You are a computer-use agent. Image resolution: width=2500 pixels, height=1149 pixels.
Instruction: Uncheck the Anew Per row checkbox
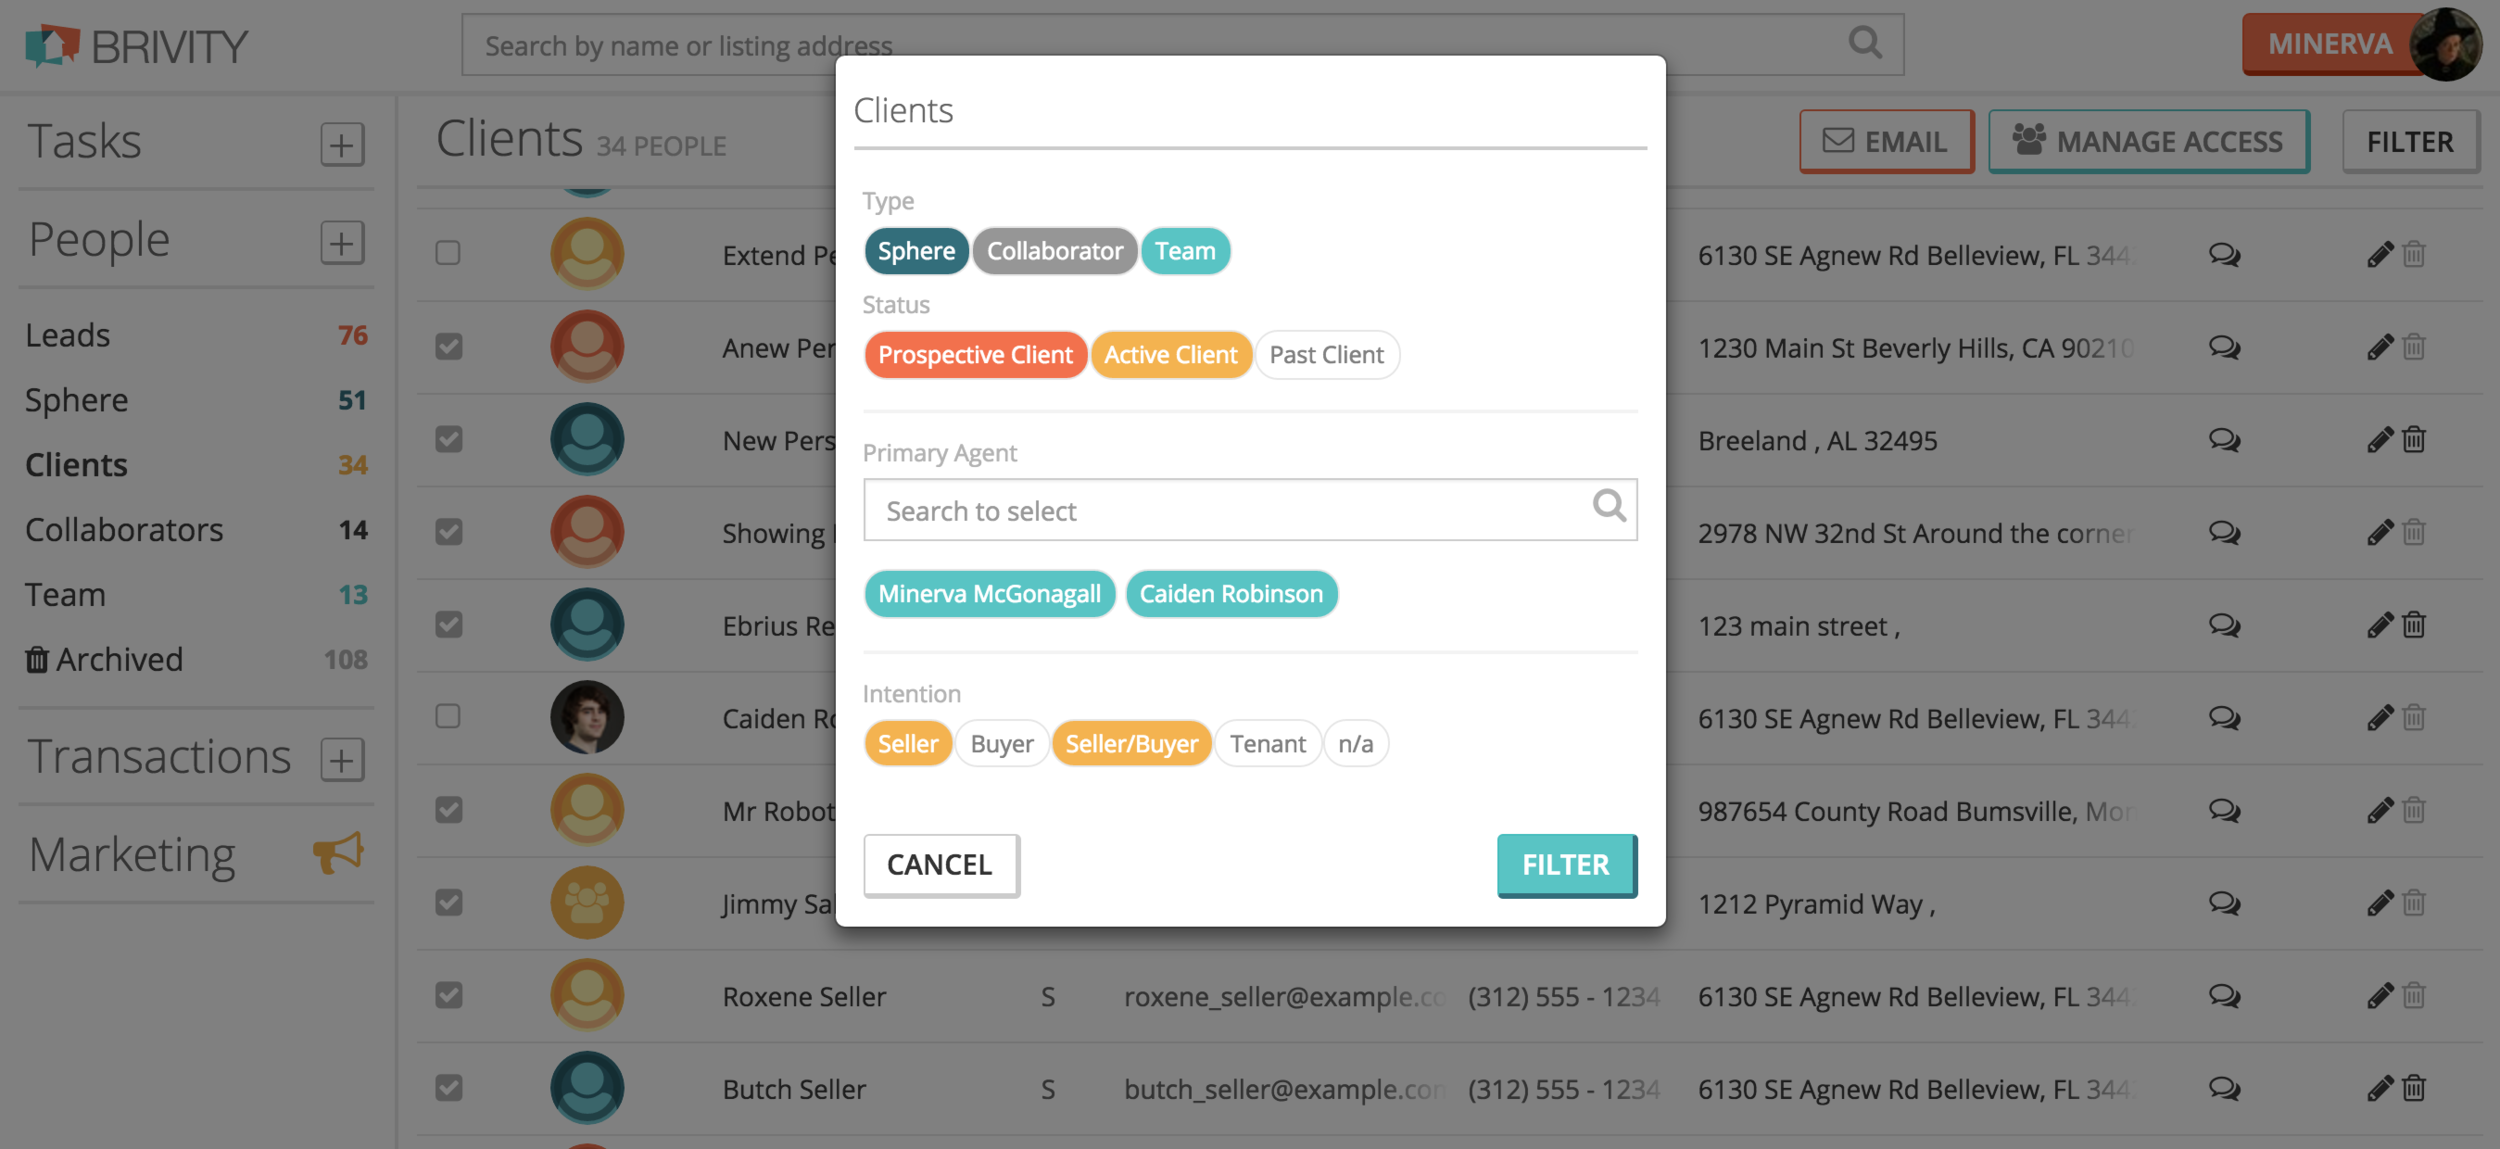point(448,346)
